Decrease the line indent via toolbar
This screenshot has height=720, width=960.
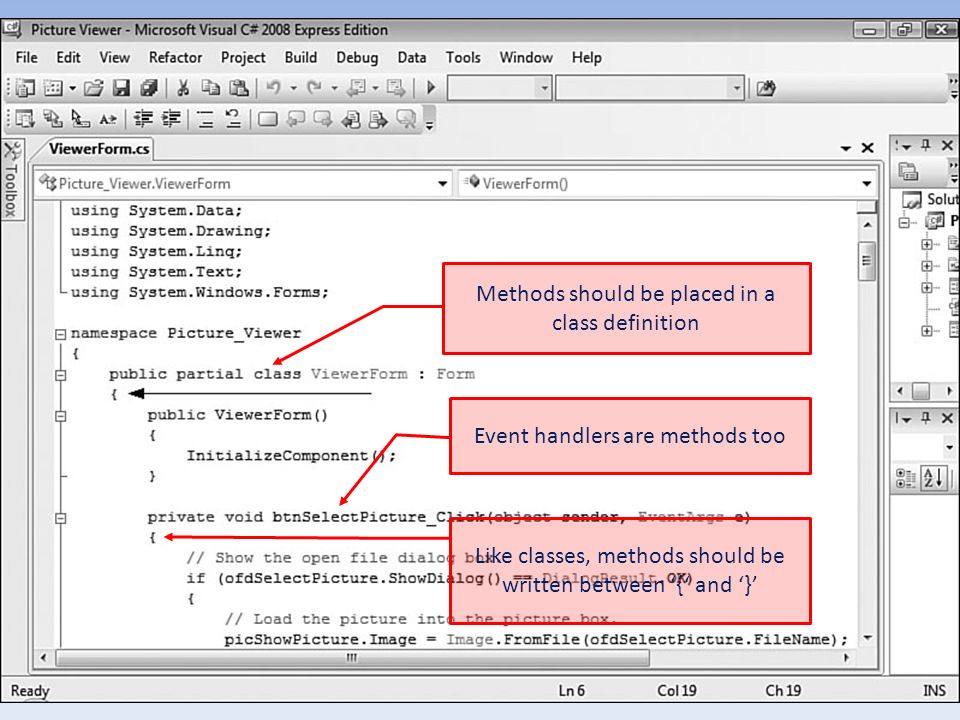pos(143,118)
